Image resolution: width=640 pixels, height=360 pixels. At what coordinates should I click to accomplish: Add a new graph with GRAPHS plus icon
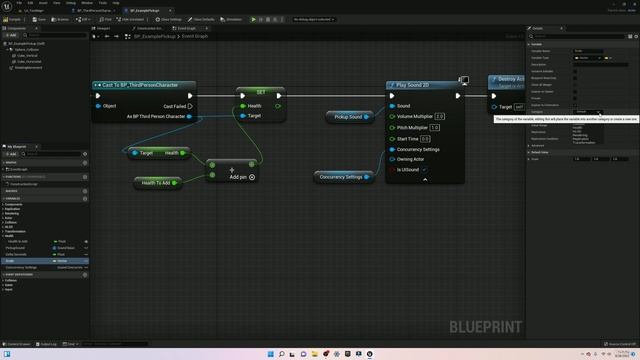[85, 162]
